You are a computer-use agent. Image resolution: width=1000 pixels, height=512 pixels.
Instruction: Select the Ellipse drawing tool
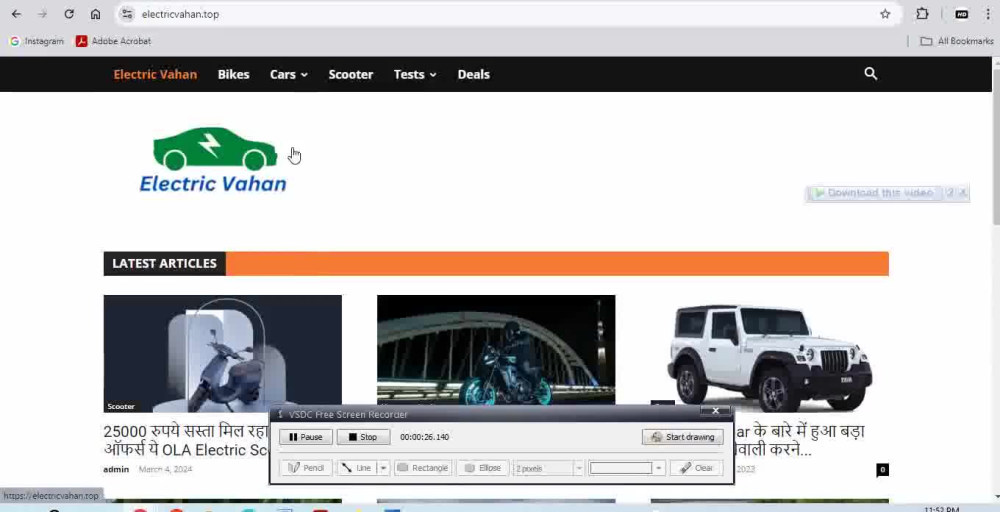[483, 468]
